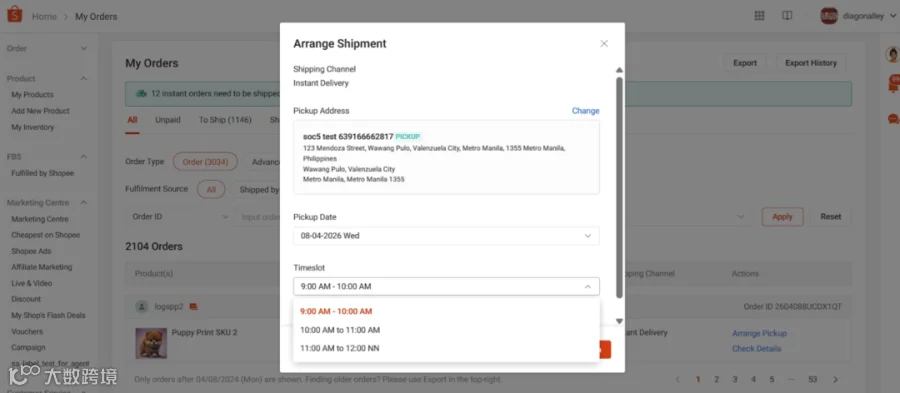Select 9:00 AM - 10:00 AM timeslot option

446,312
